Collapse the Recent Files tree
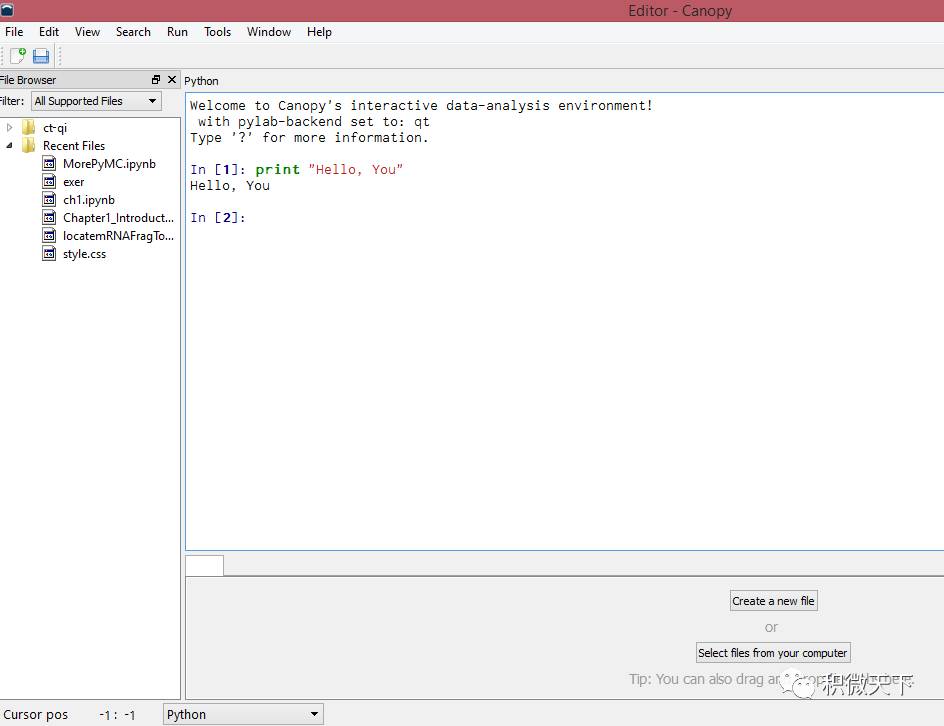This screenshot has width=944, height=726. [x=9, y=146]
